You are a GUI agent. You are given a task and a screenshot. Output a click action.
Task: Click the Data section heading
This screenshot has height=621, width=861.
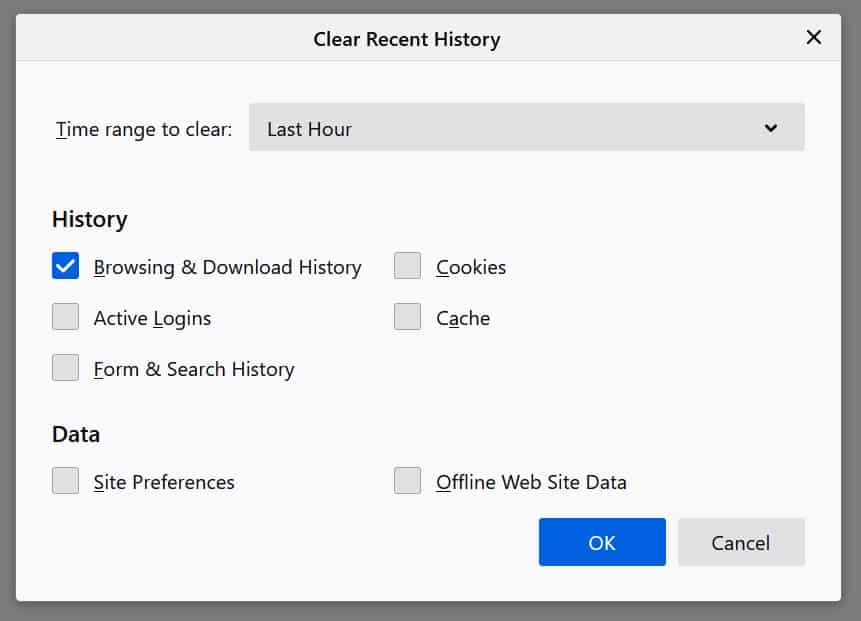[x=76, y=434]
